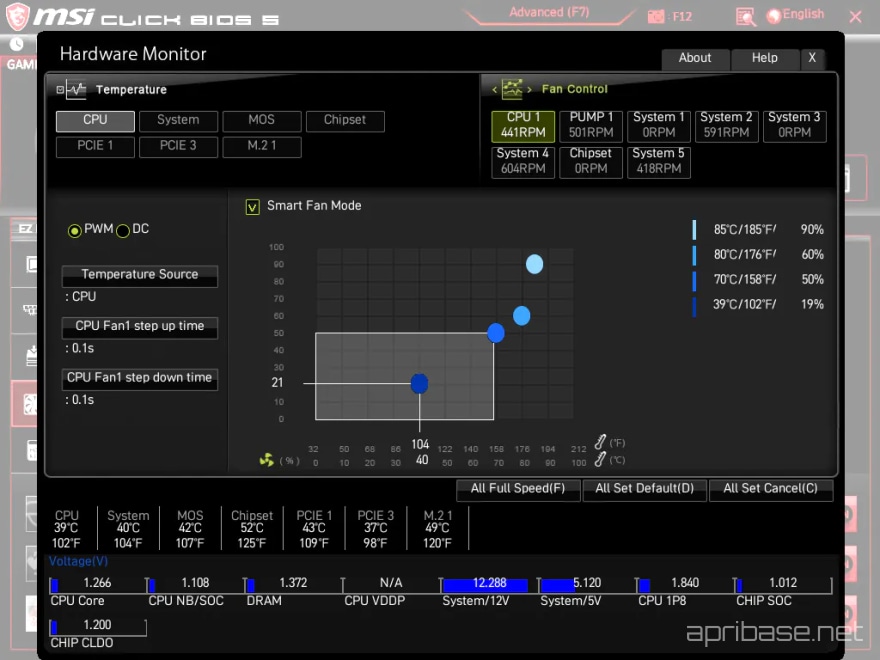This screenshot has height=660, width=880.
Task: Select the M.2 1 temperature tab
Action: [262, 146]
